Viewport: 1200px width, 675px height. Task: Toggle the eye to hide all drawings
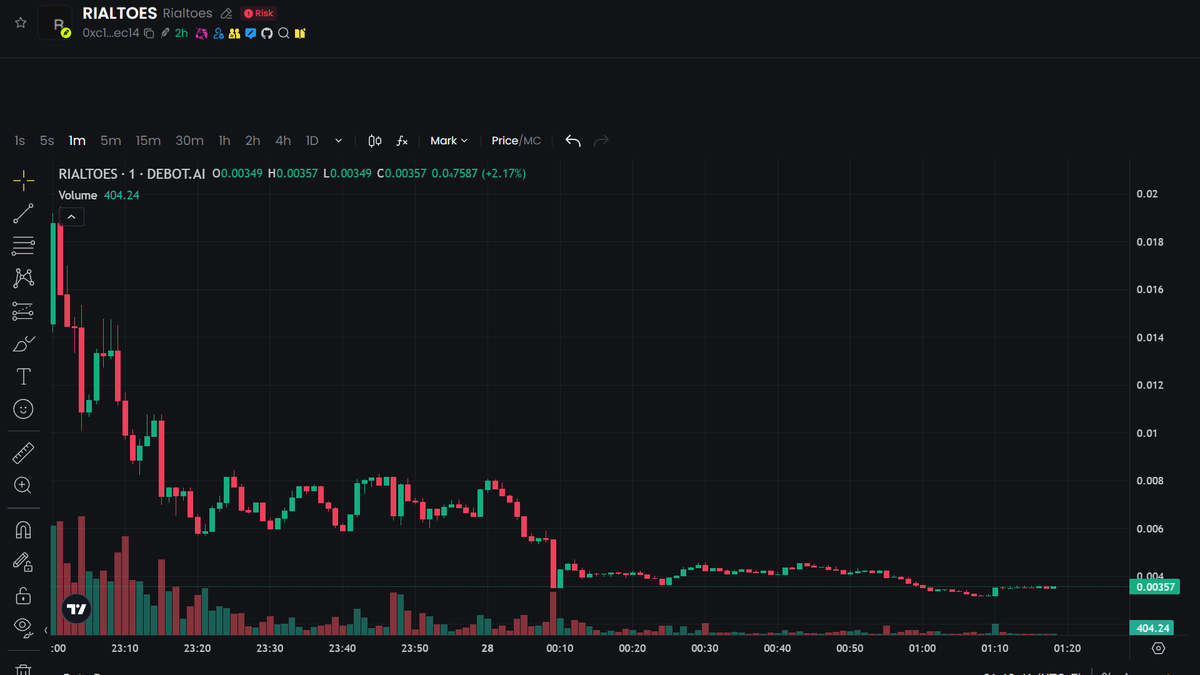click(x=23, y=627)
